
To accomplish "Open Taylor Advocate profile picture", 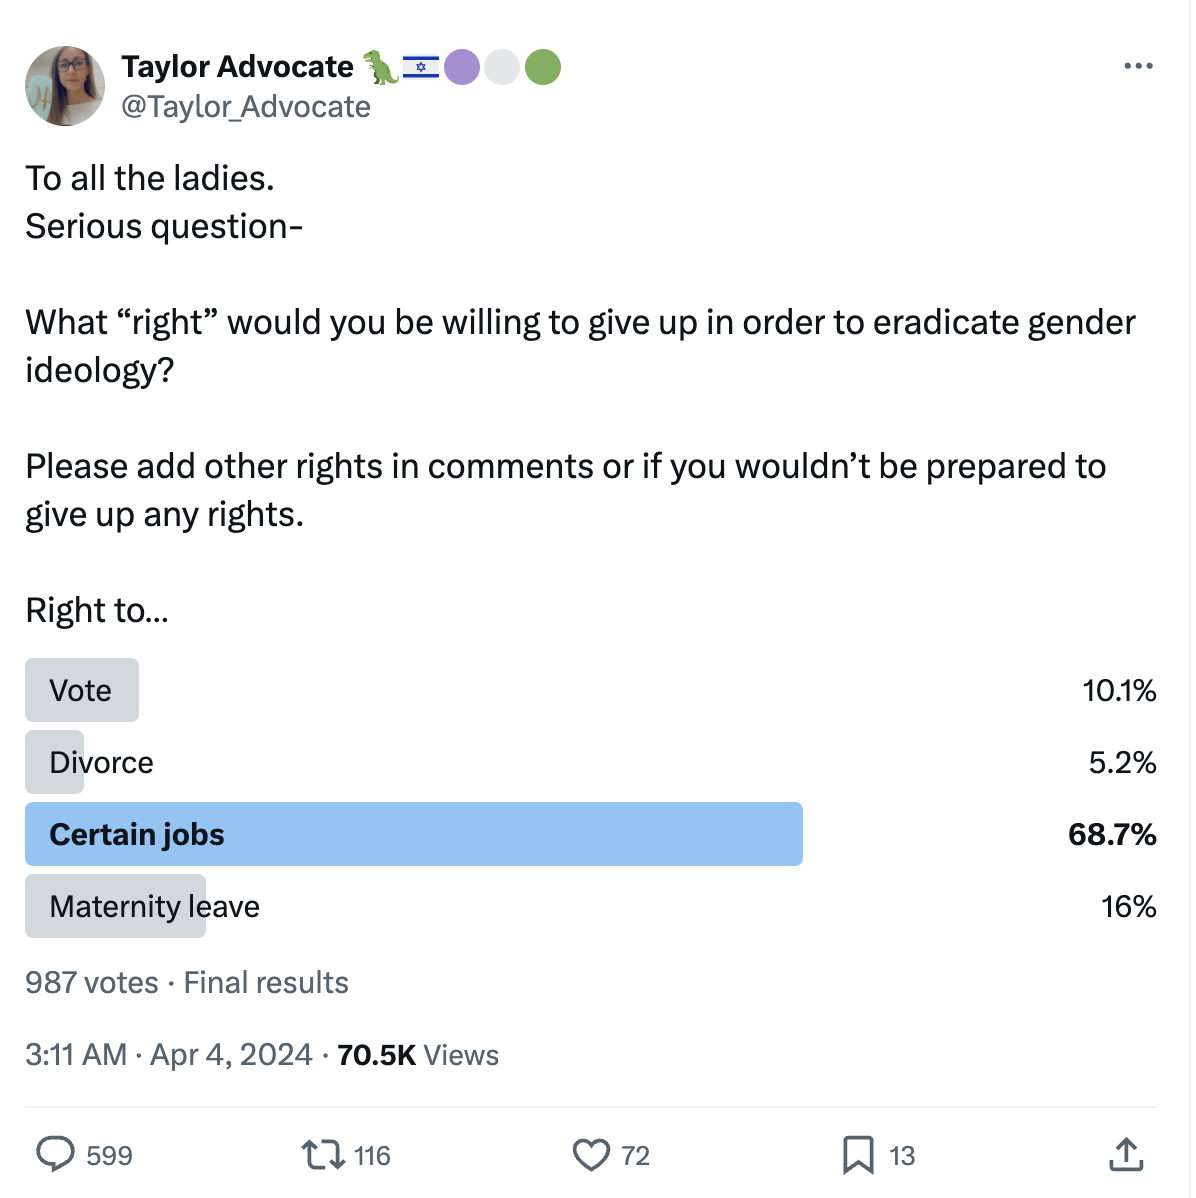I will (65, 86).
